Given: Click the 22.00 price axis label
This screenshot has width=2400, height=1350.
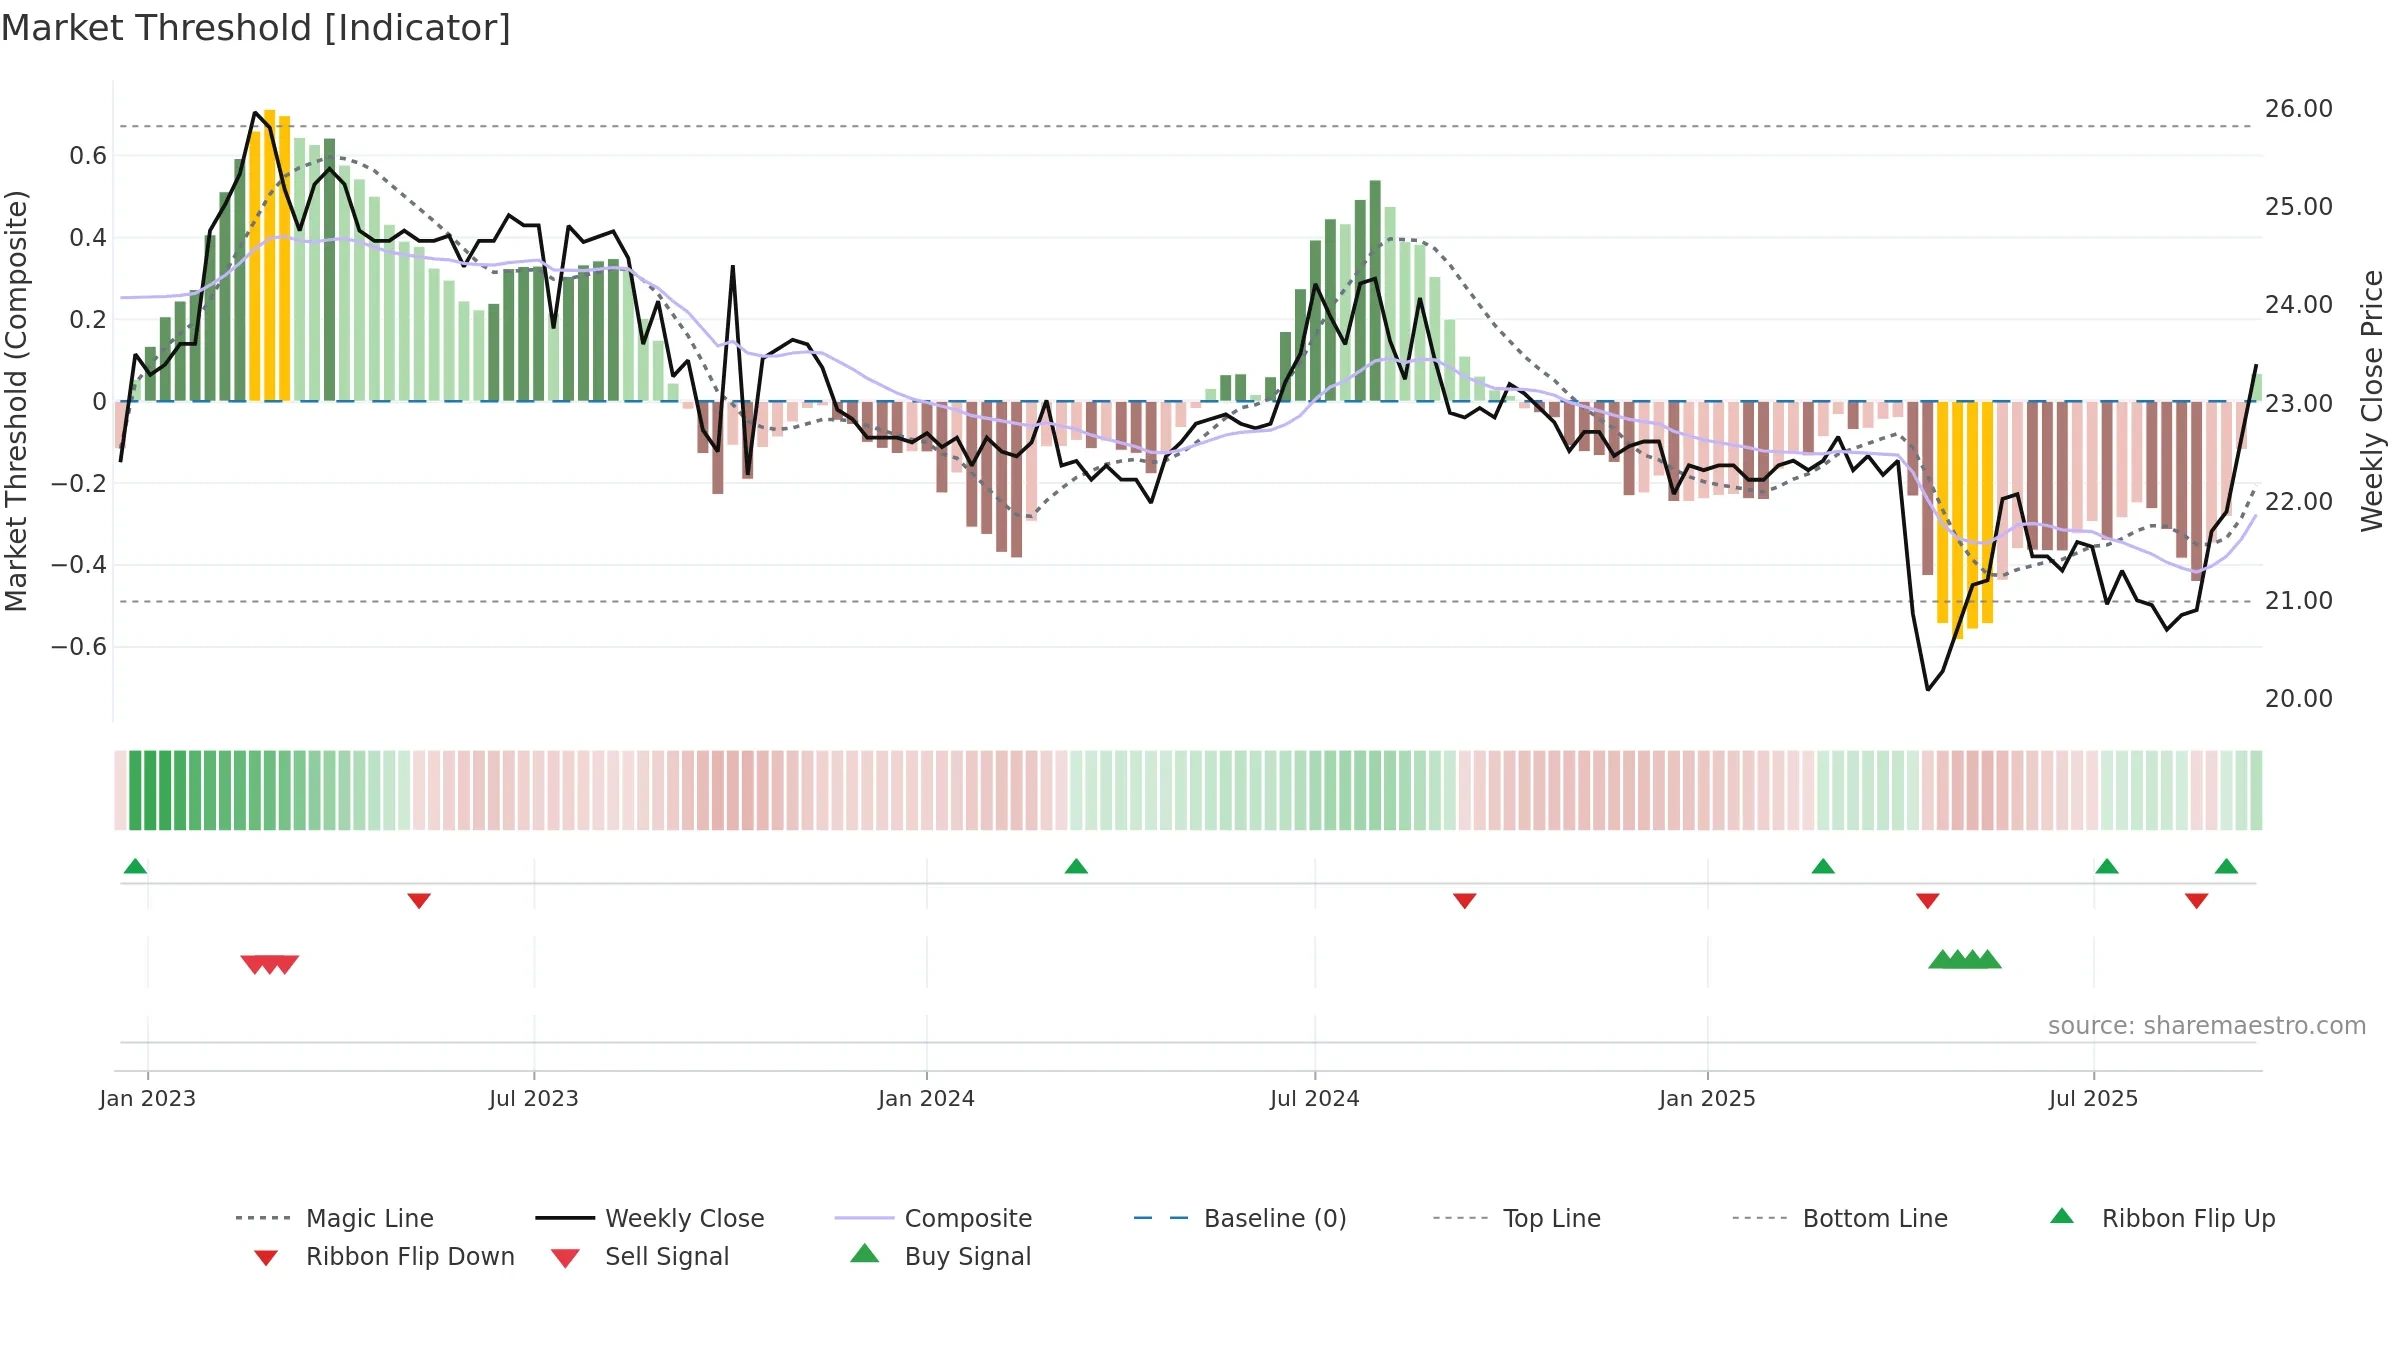Looking at the screenshot, I should 2299,501.
